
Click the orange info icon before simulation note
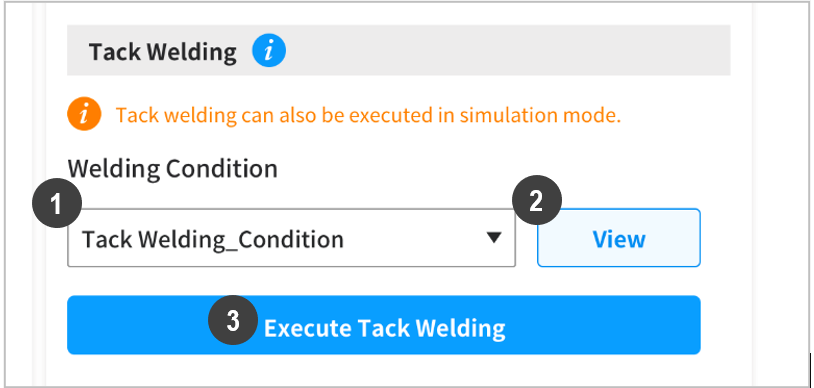pos(84,114)
